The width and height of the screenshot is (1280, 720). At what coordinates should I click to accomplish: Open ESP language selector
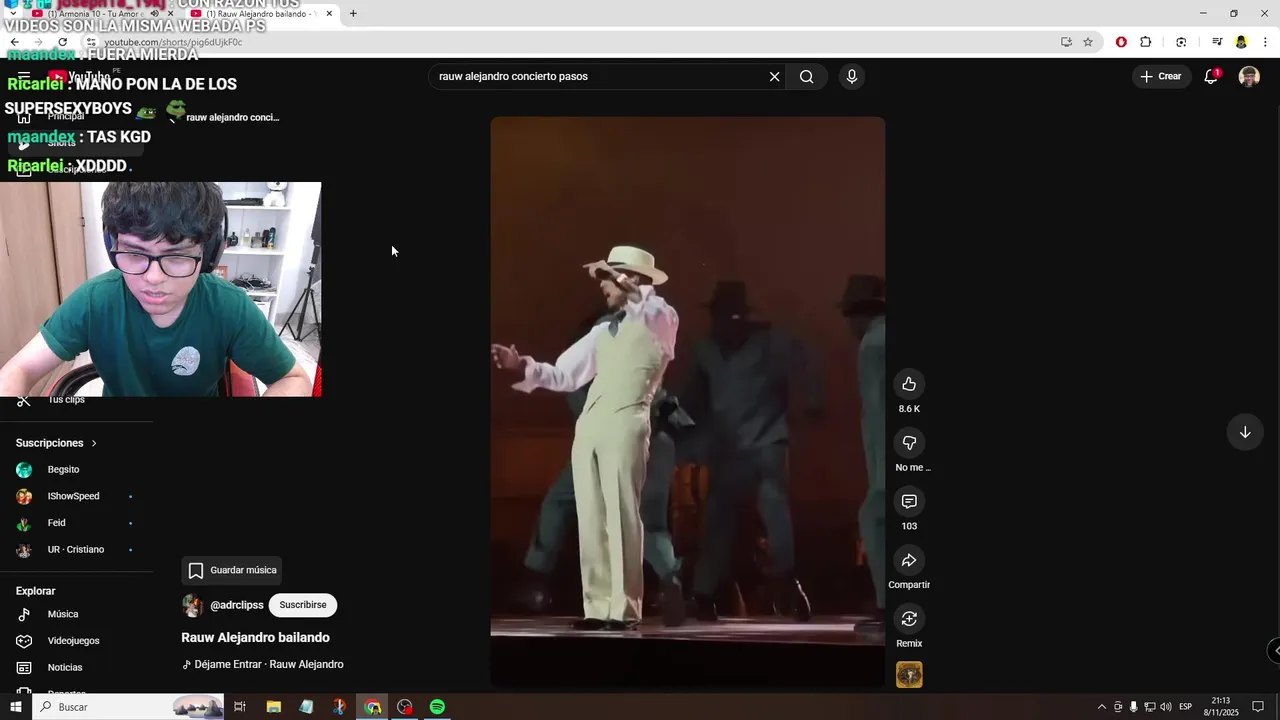(1186, 707)
